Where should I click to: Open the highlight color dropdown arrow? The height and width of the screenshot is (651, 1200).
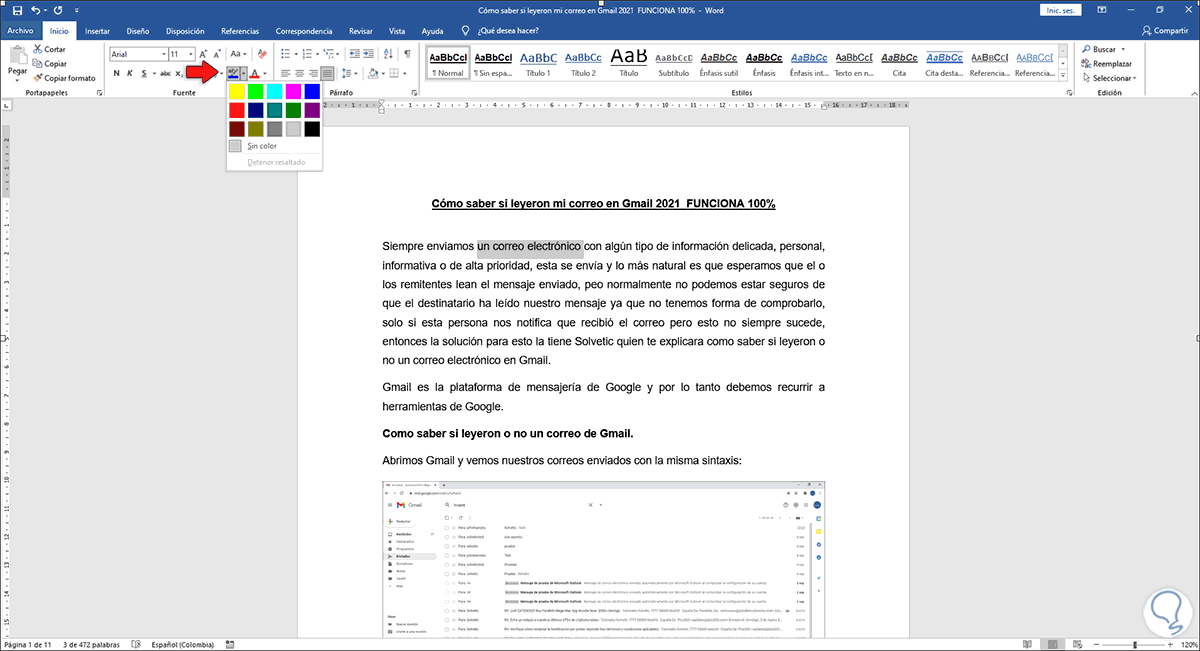[243, 73]
